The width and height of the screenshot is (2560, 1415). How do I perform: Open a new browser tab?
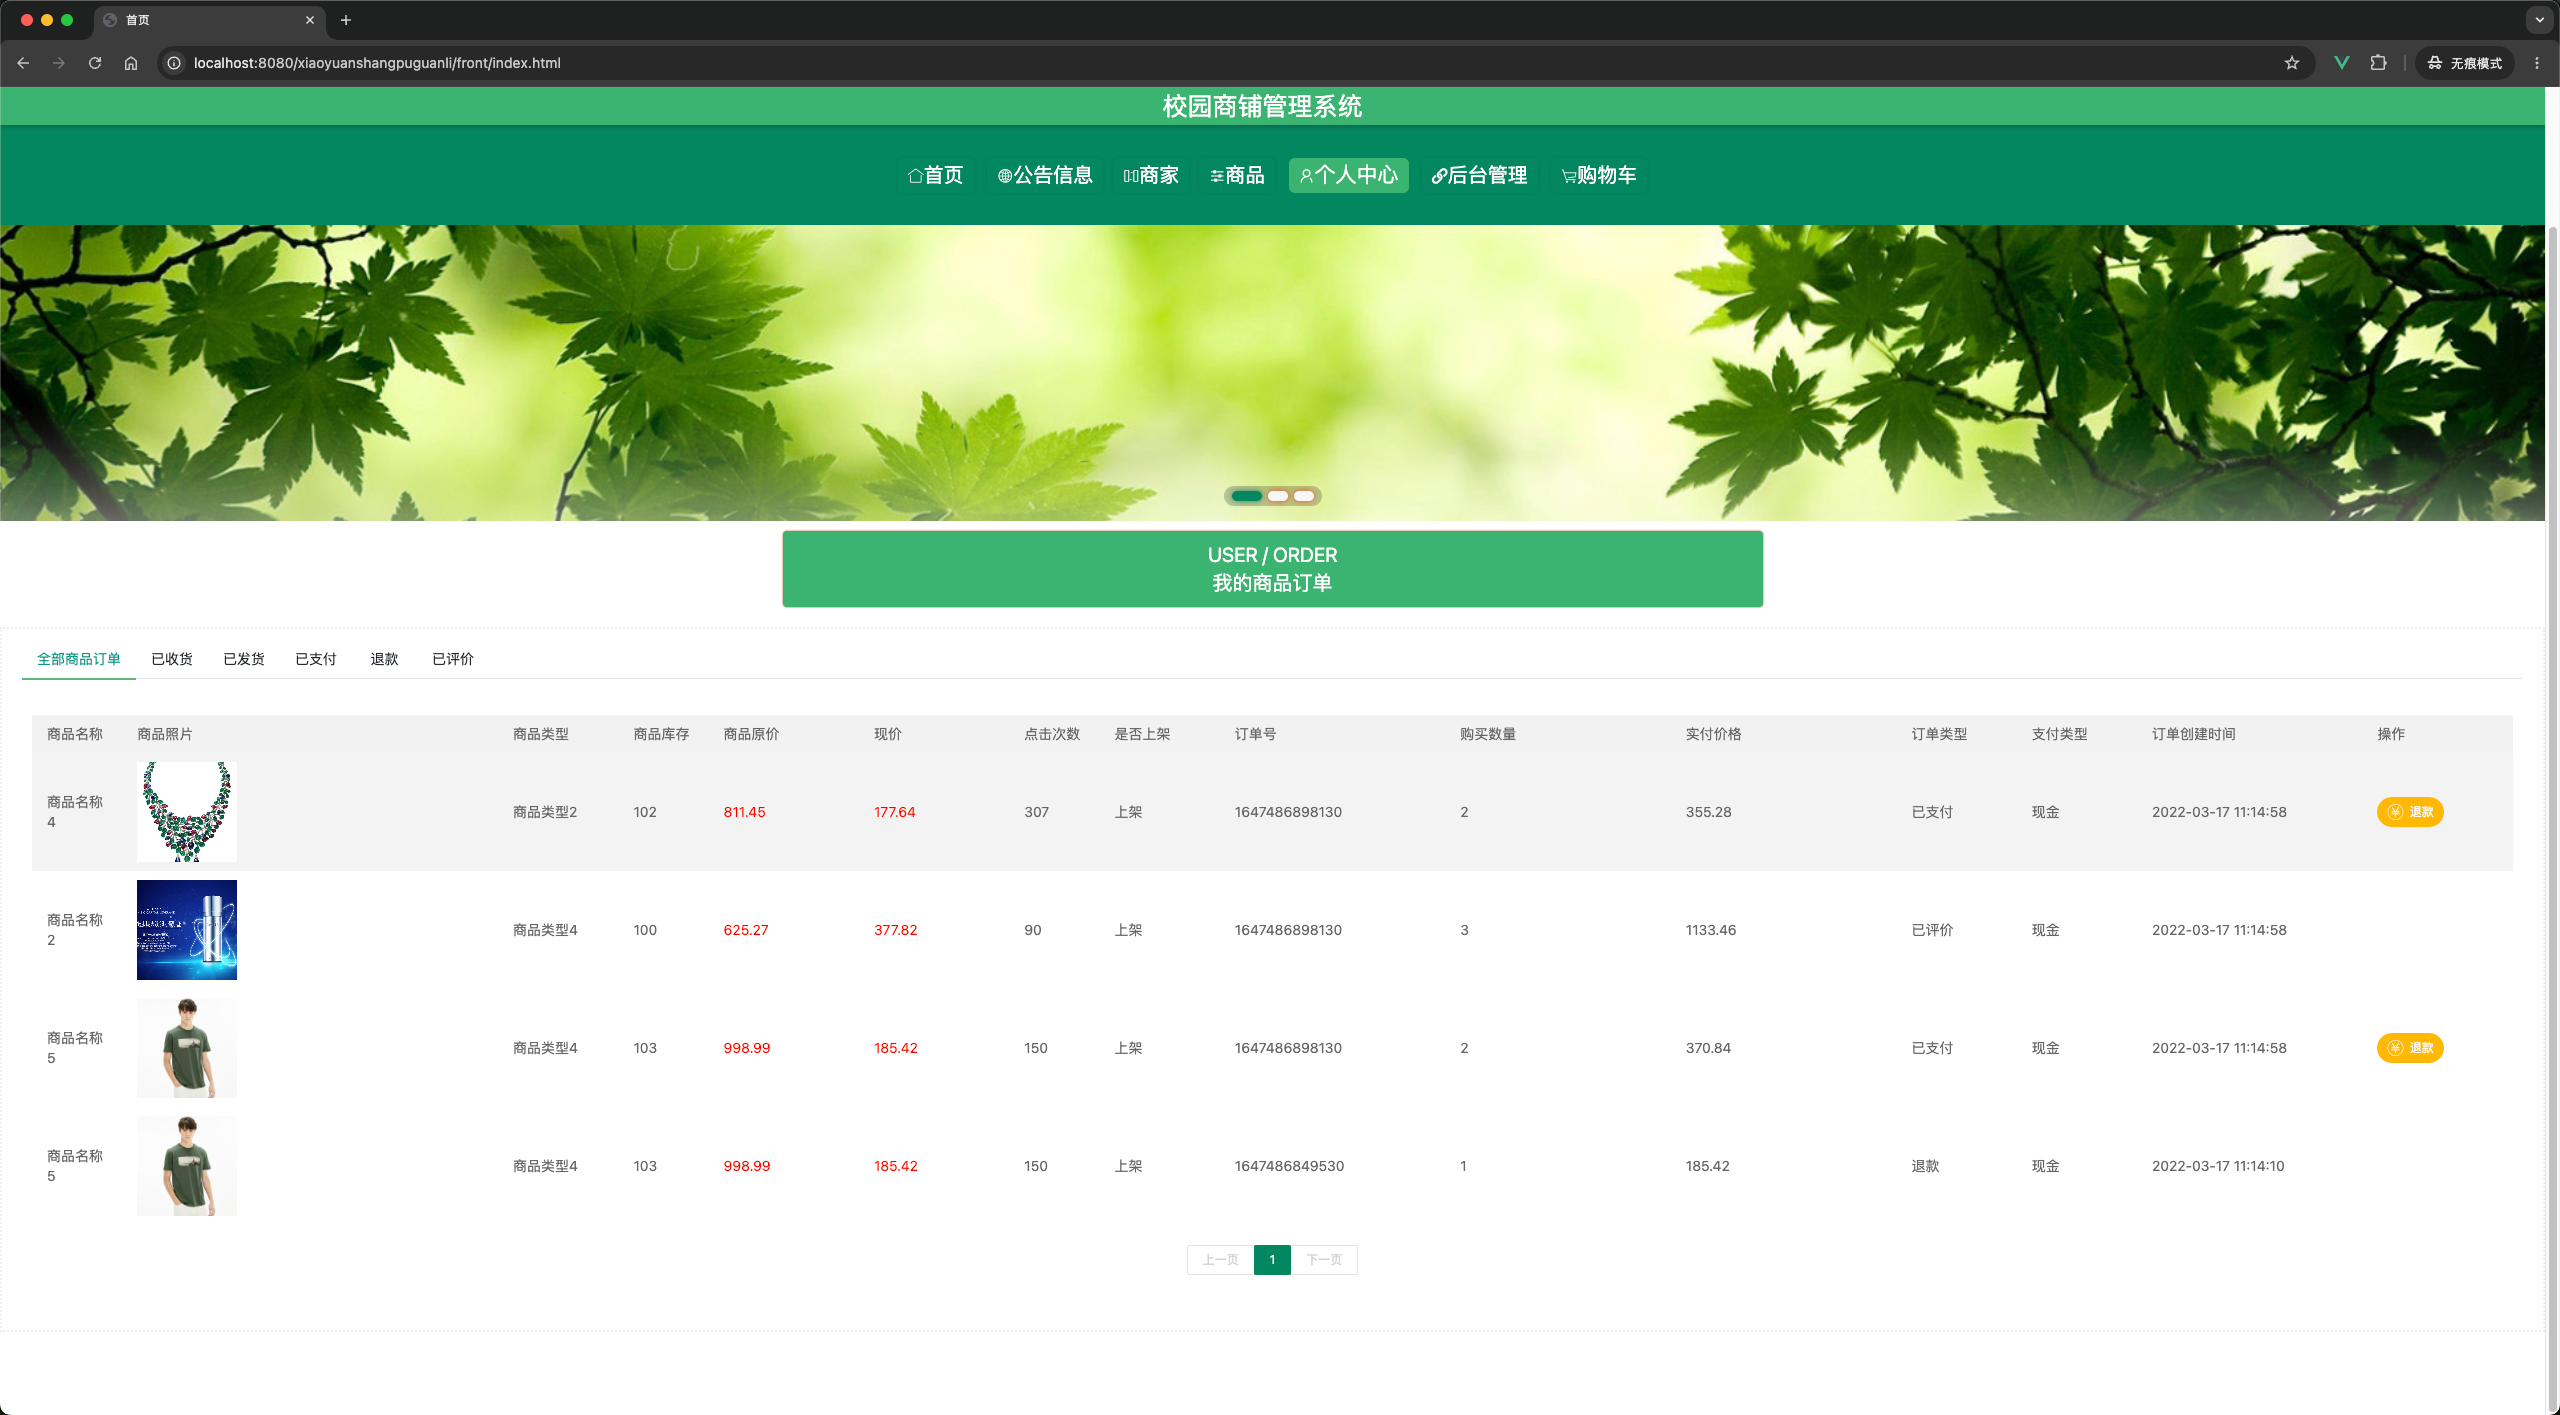pos(346,20)
